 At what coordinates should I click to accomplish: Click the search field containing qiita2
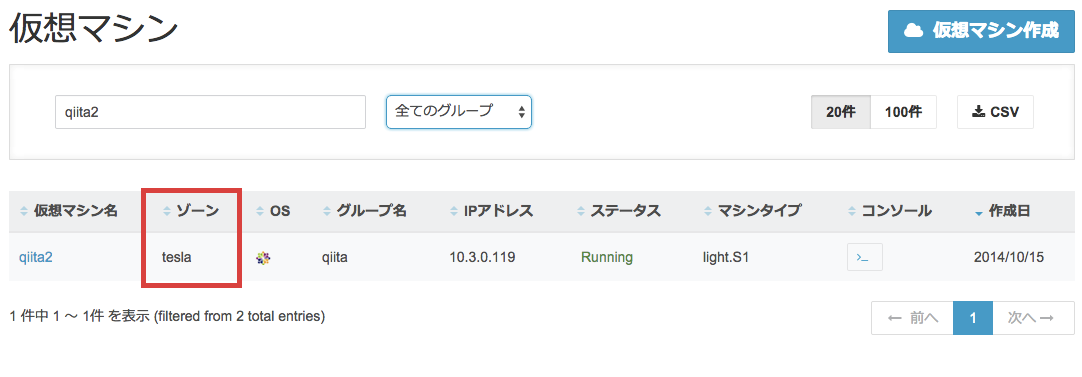(x=210, y=112)
